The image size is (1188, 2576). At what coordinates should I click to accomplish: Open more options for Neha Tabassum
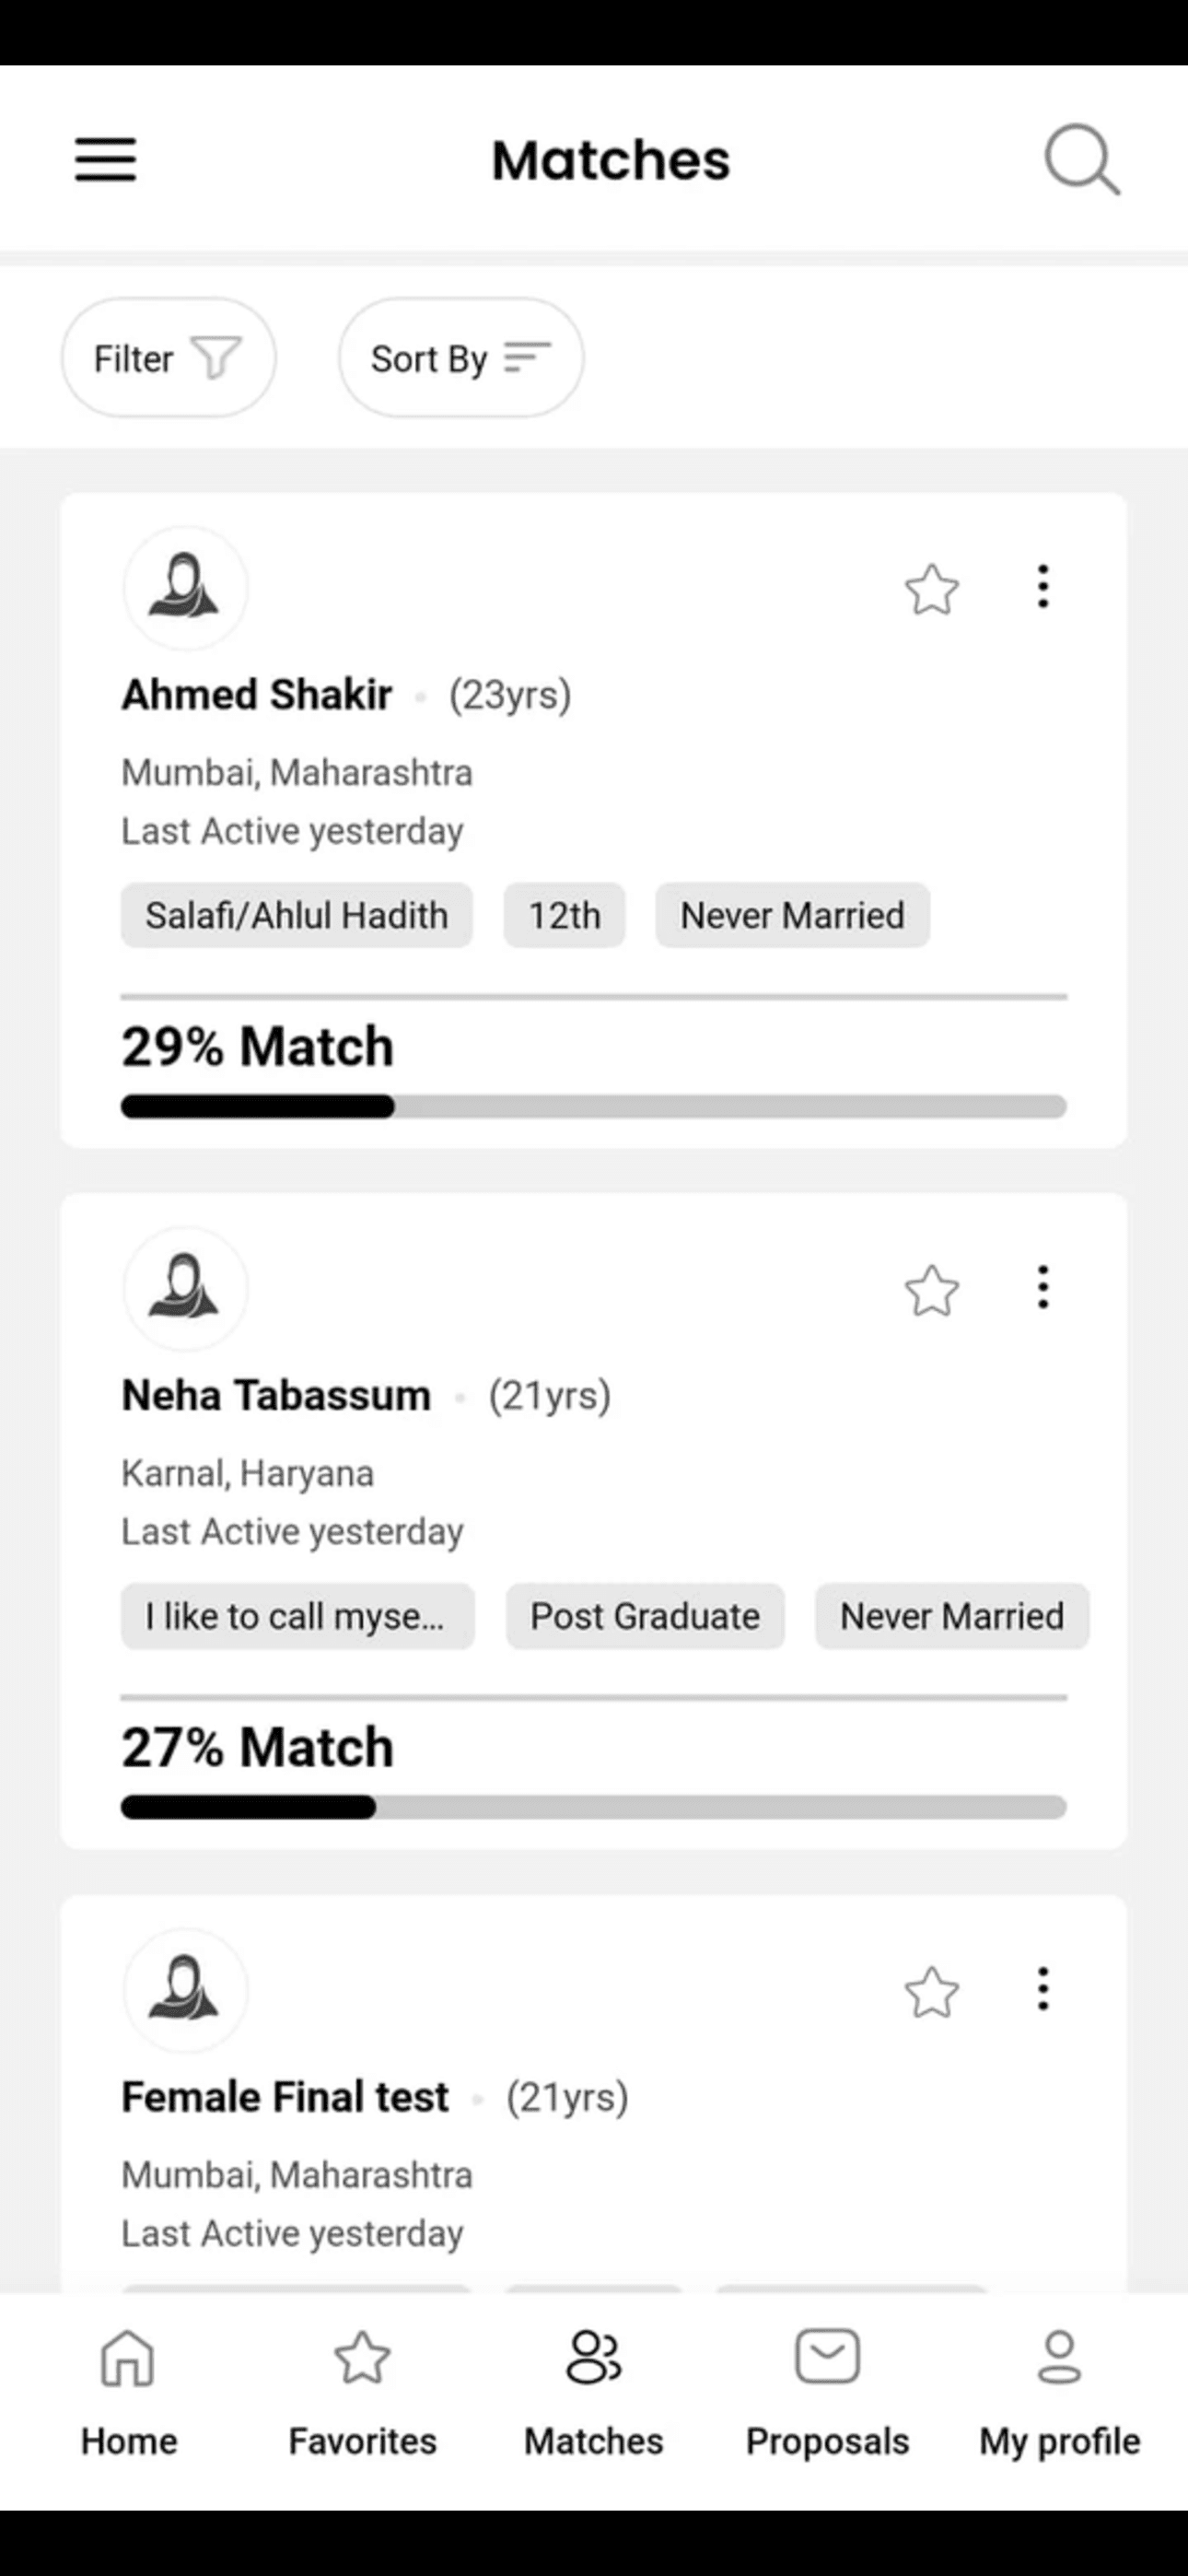(1043, 1287)
